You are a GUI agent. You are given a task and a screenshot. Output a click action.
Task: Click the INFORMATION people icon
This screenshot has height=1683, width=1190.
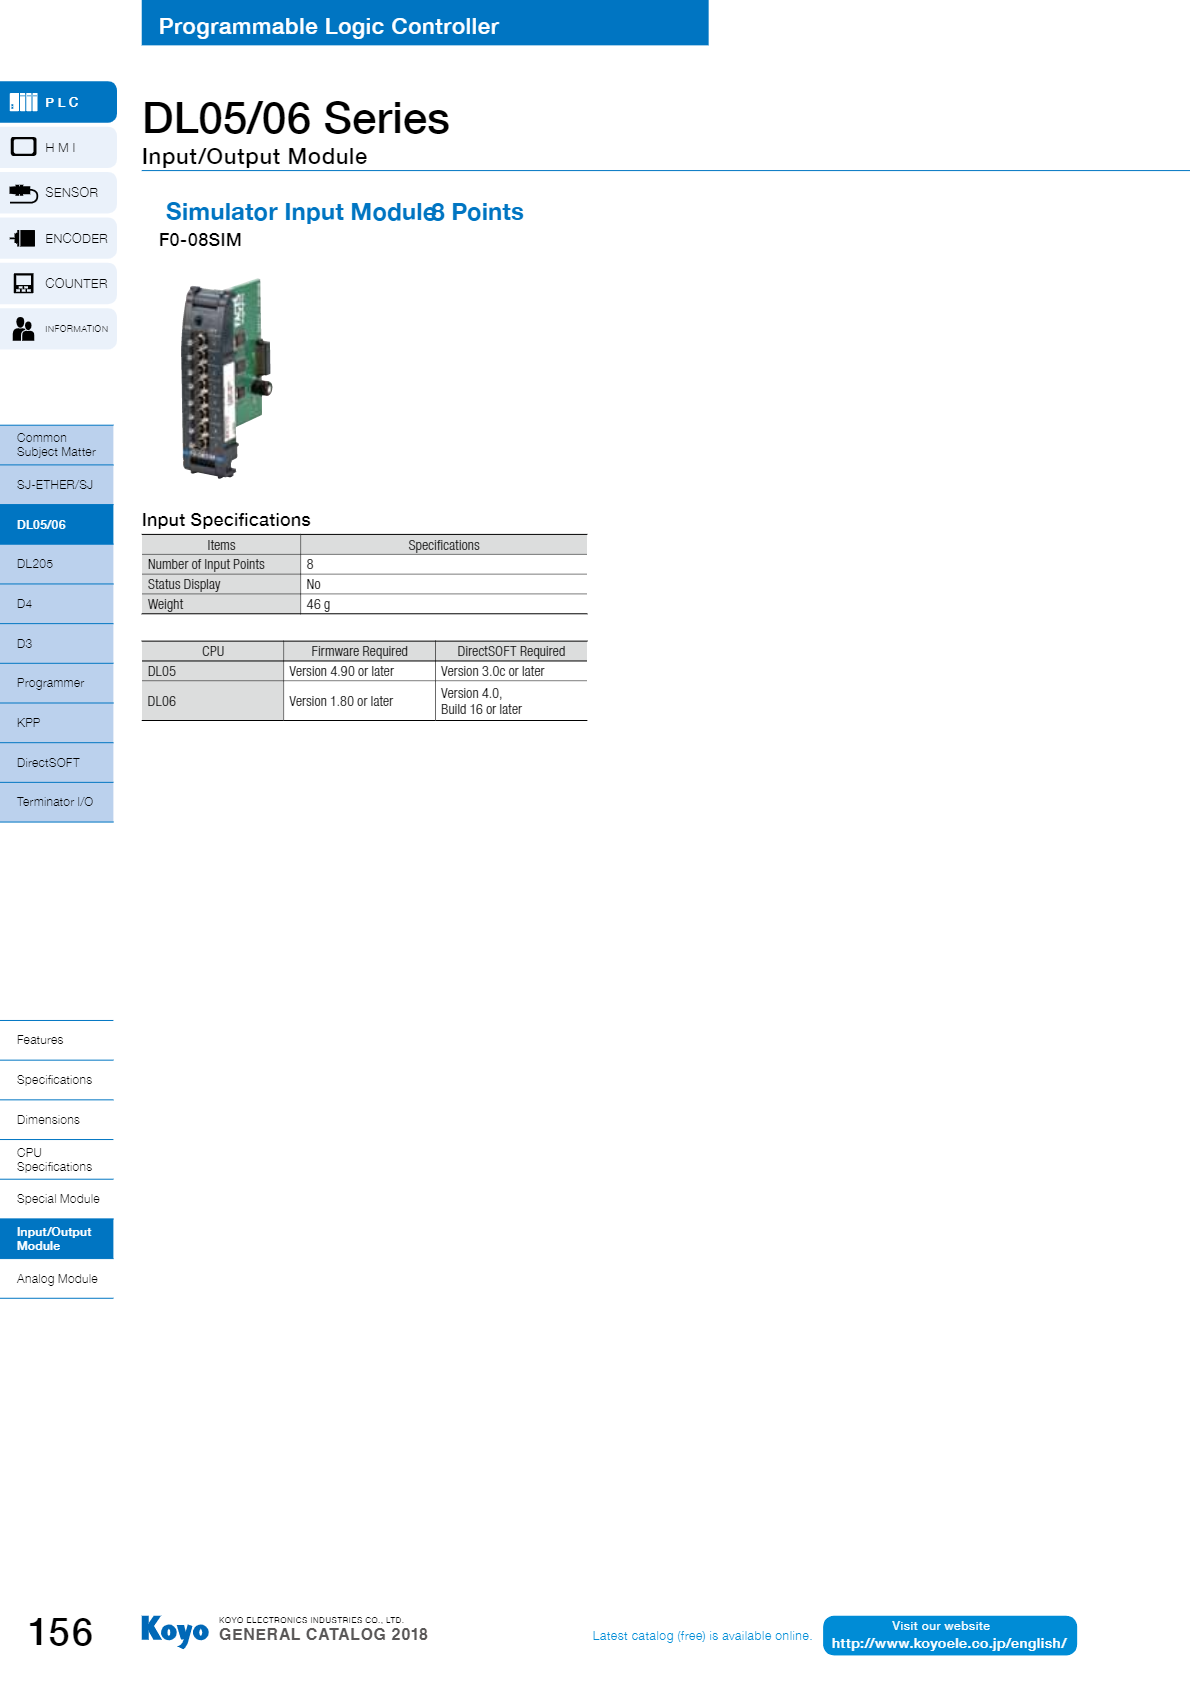23,328
